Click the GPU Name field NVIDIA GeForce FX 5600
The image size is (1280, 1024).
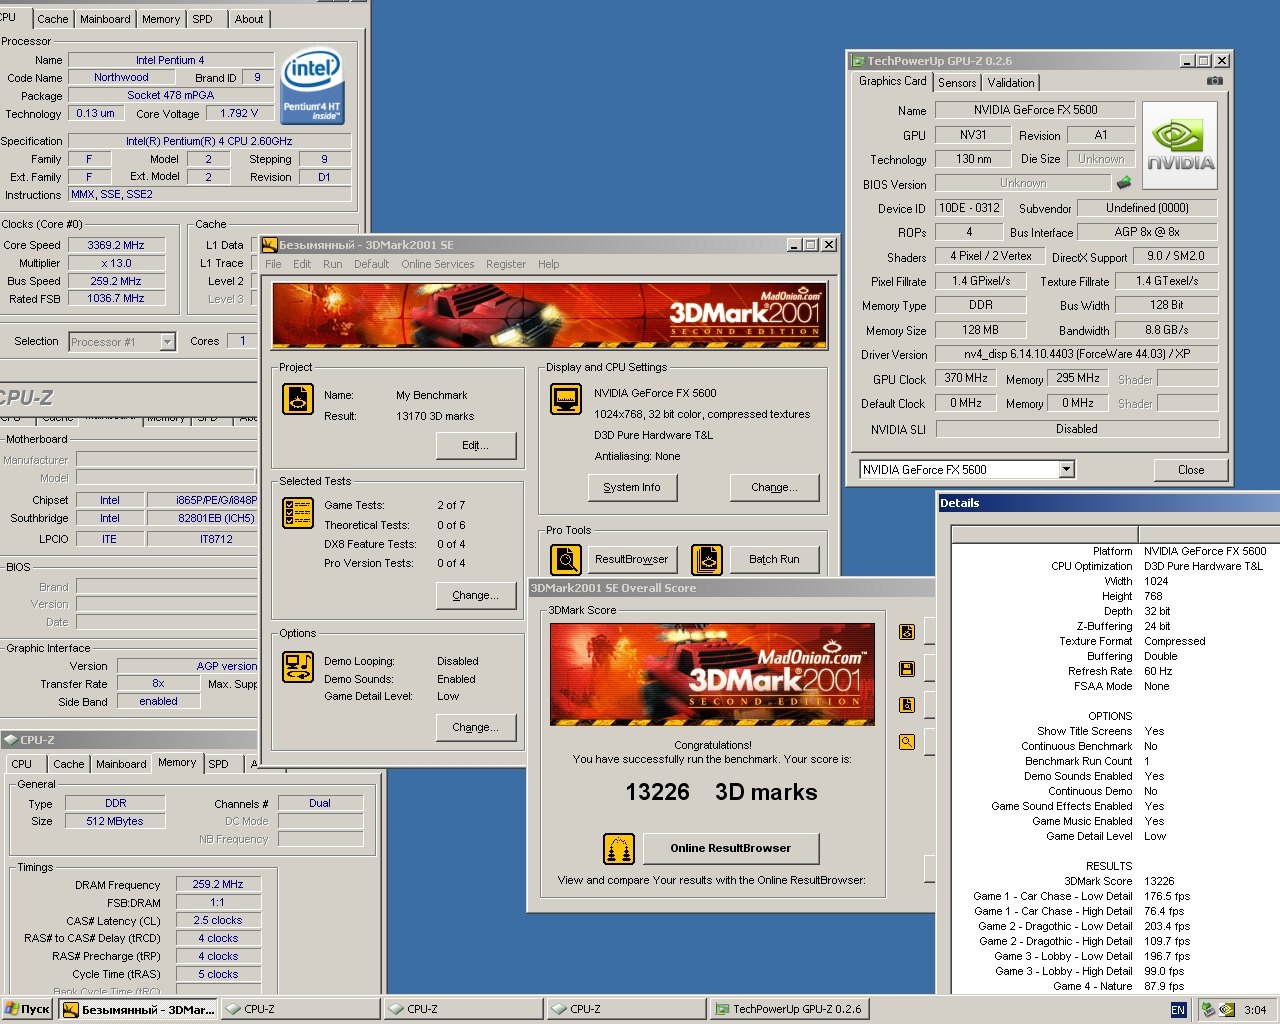pos(1035,110)
